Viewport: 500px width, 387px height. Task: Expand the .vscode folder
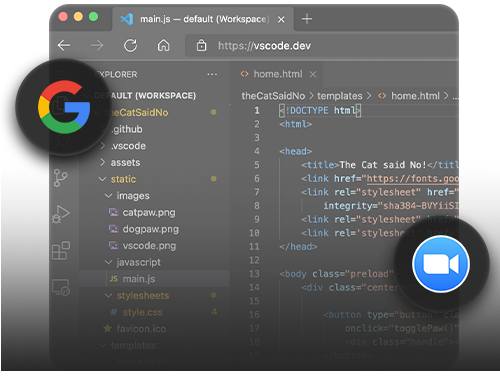tap(103, 146)
